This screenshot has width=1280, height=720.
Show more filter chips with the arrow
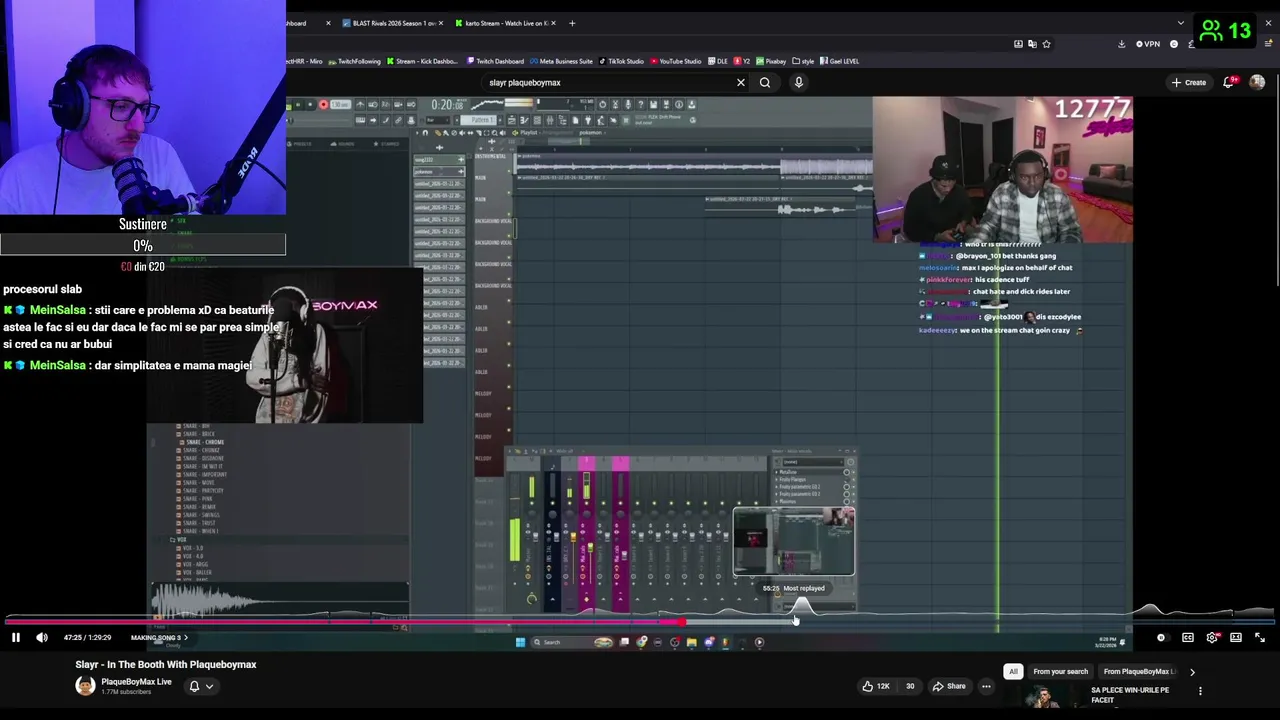(1192, 672)
